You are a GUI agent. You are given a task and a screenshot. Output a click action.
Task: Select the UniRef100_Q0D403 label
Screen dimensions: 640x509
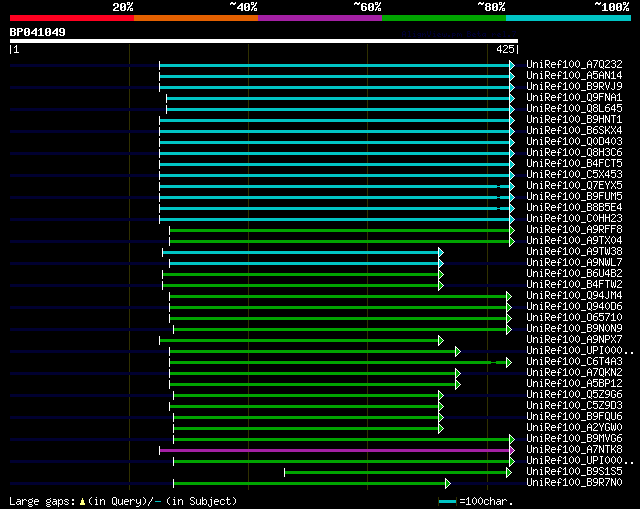coord(574,142)
